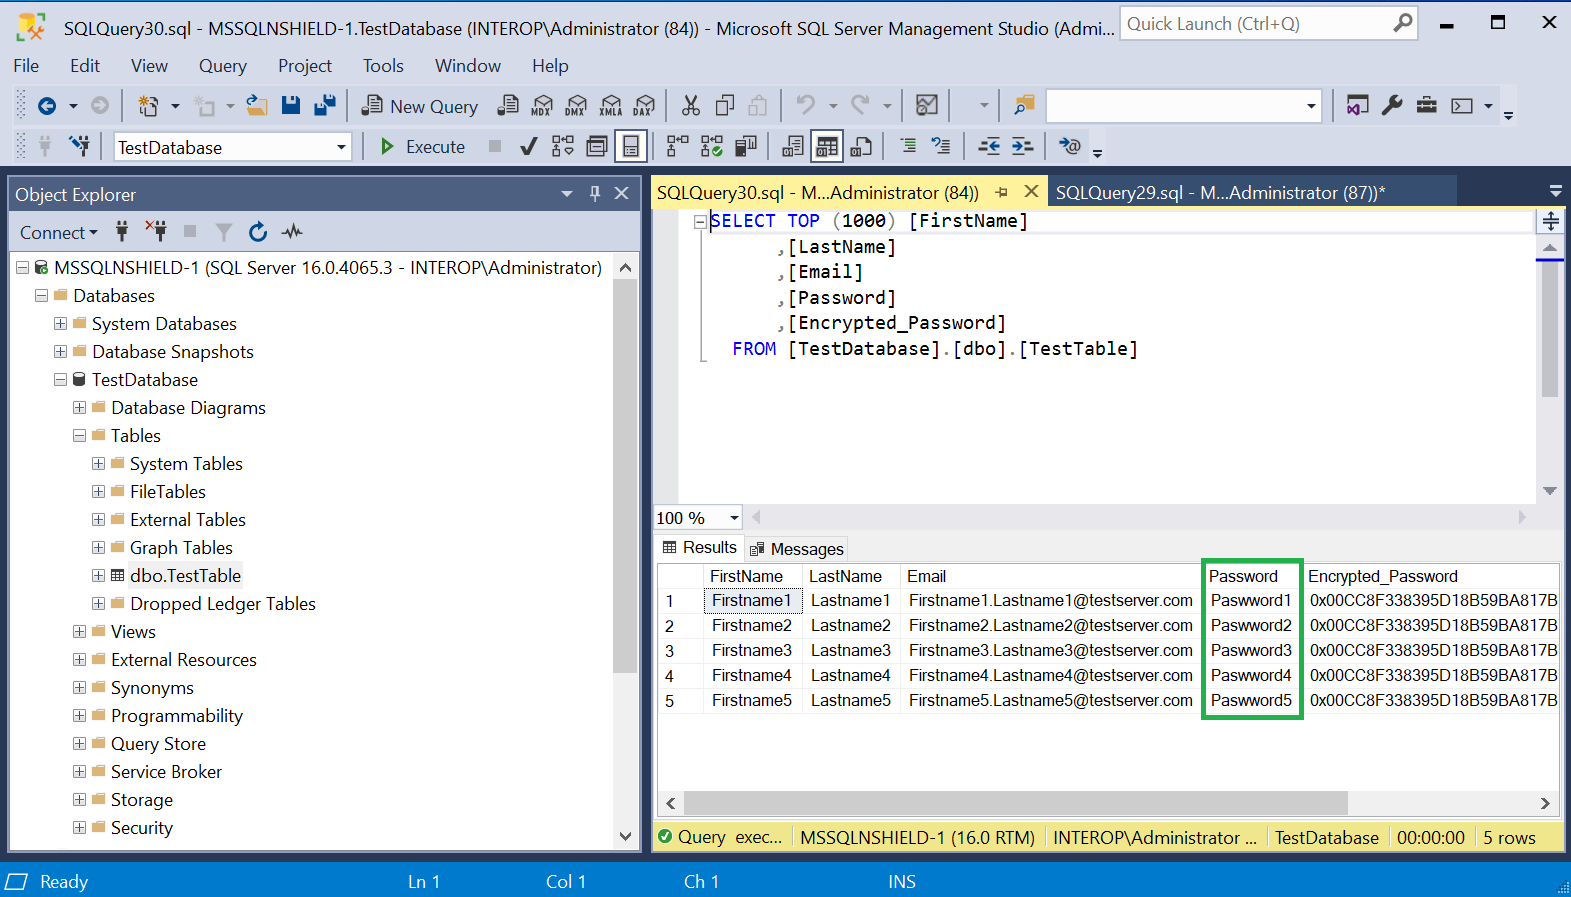The height and width of the screenshot is (897, 1571).
Task: Open the 100 % zoom dropdown
Action: (x=734, y=518)
